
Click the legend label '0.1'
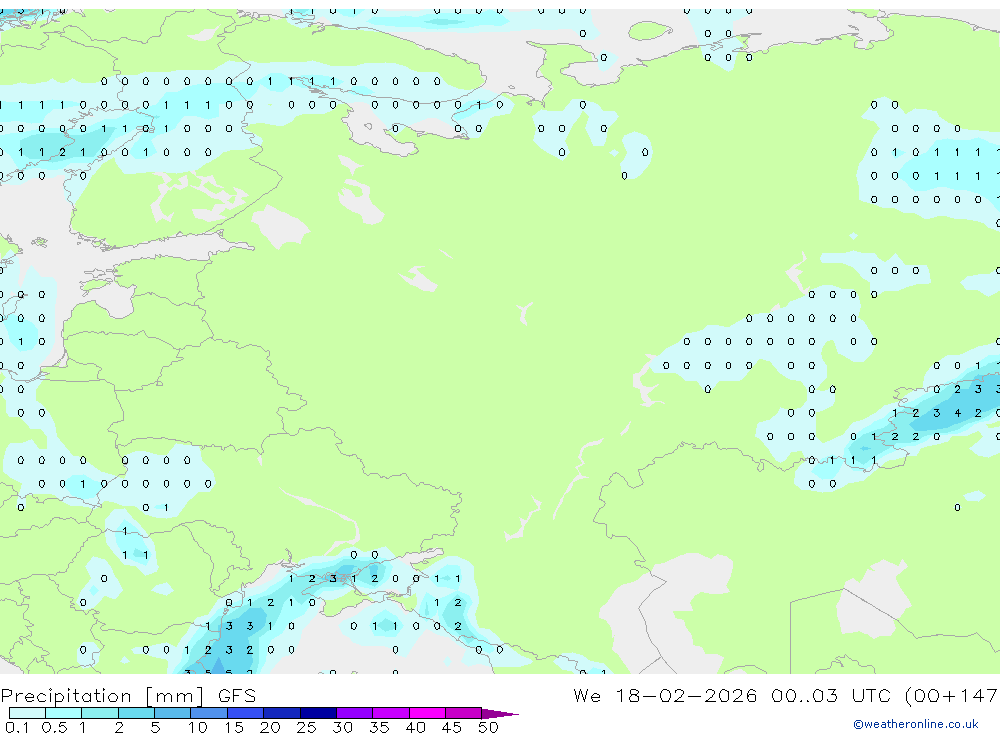click(17, 727)
